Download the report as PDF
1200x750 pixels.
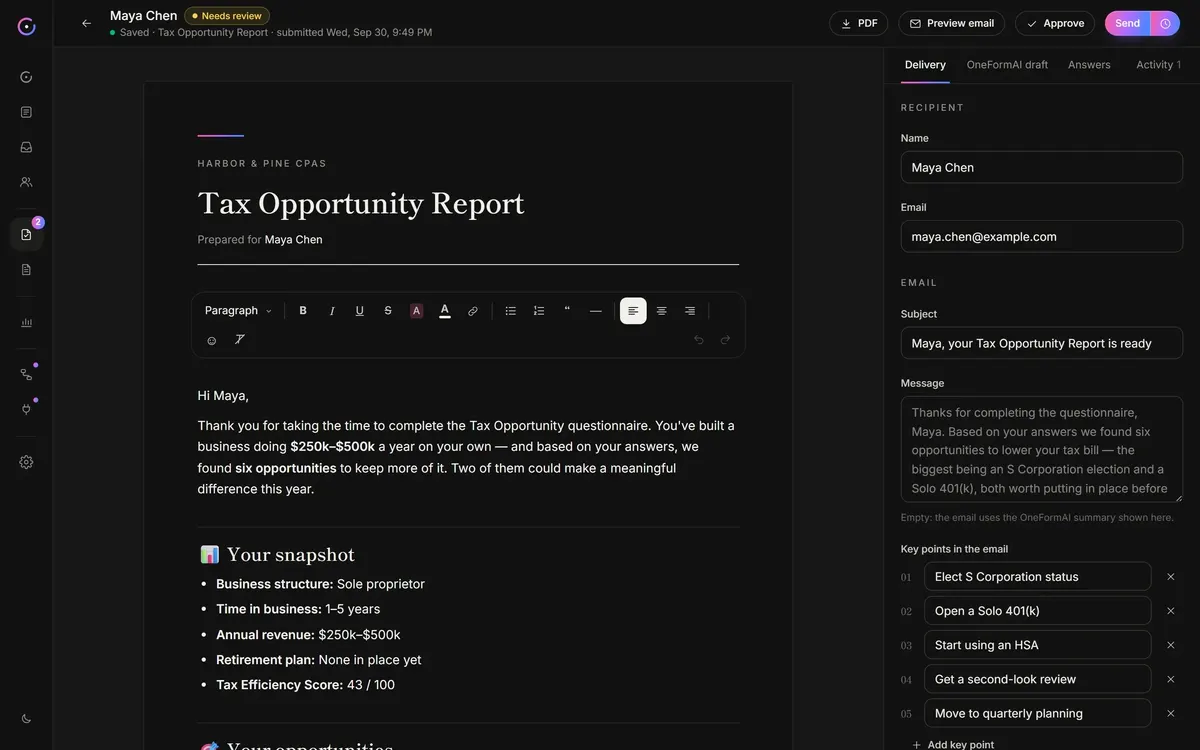tap(858, 23)
